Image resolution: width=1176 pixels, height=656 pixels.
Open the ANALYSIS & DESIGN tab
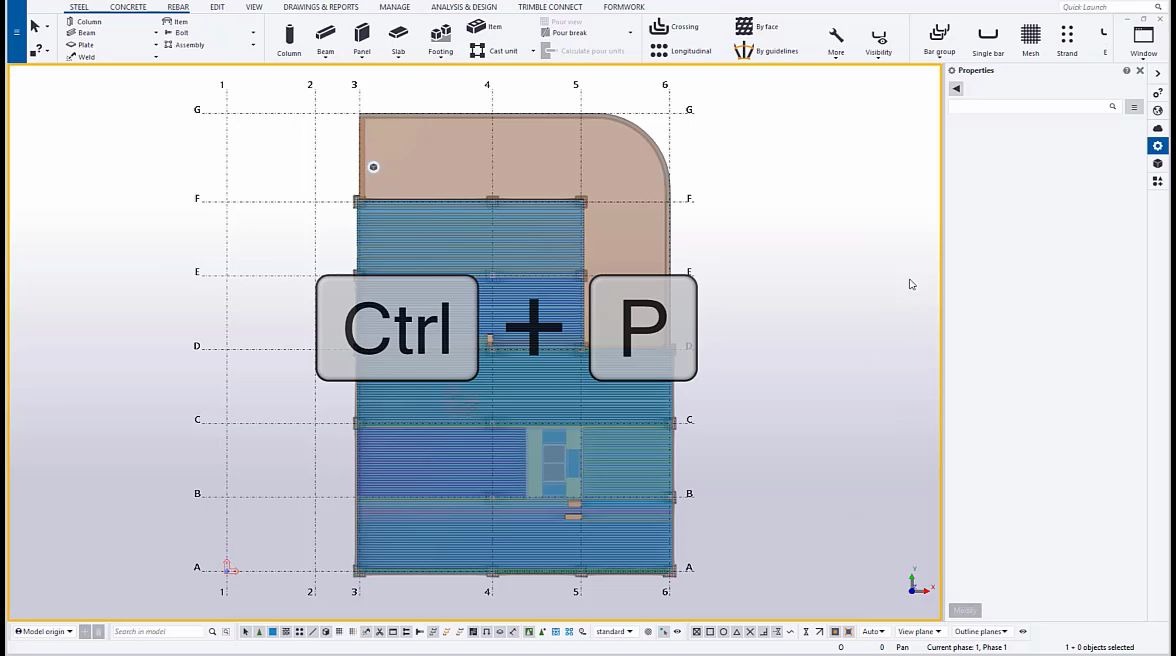point(464,7)
